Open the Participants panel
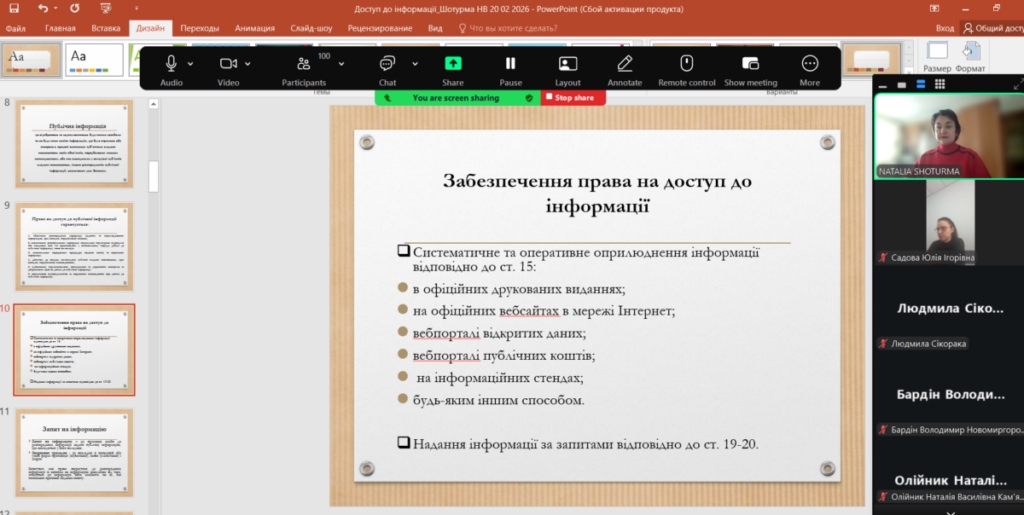Viewport: 1024px width, 515px height. tap(304, 64)
